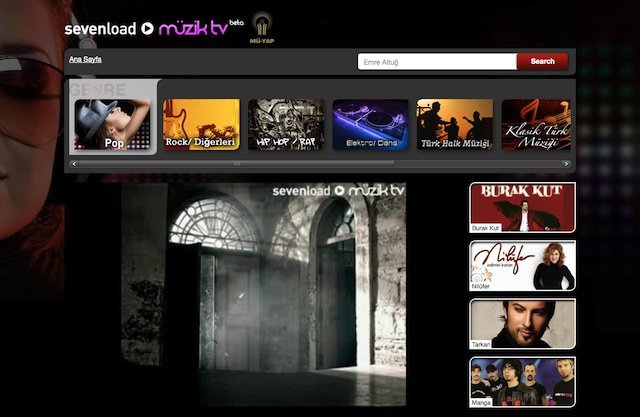Select the Elektro/Dans genre tile

tap(371, 125)
